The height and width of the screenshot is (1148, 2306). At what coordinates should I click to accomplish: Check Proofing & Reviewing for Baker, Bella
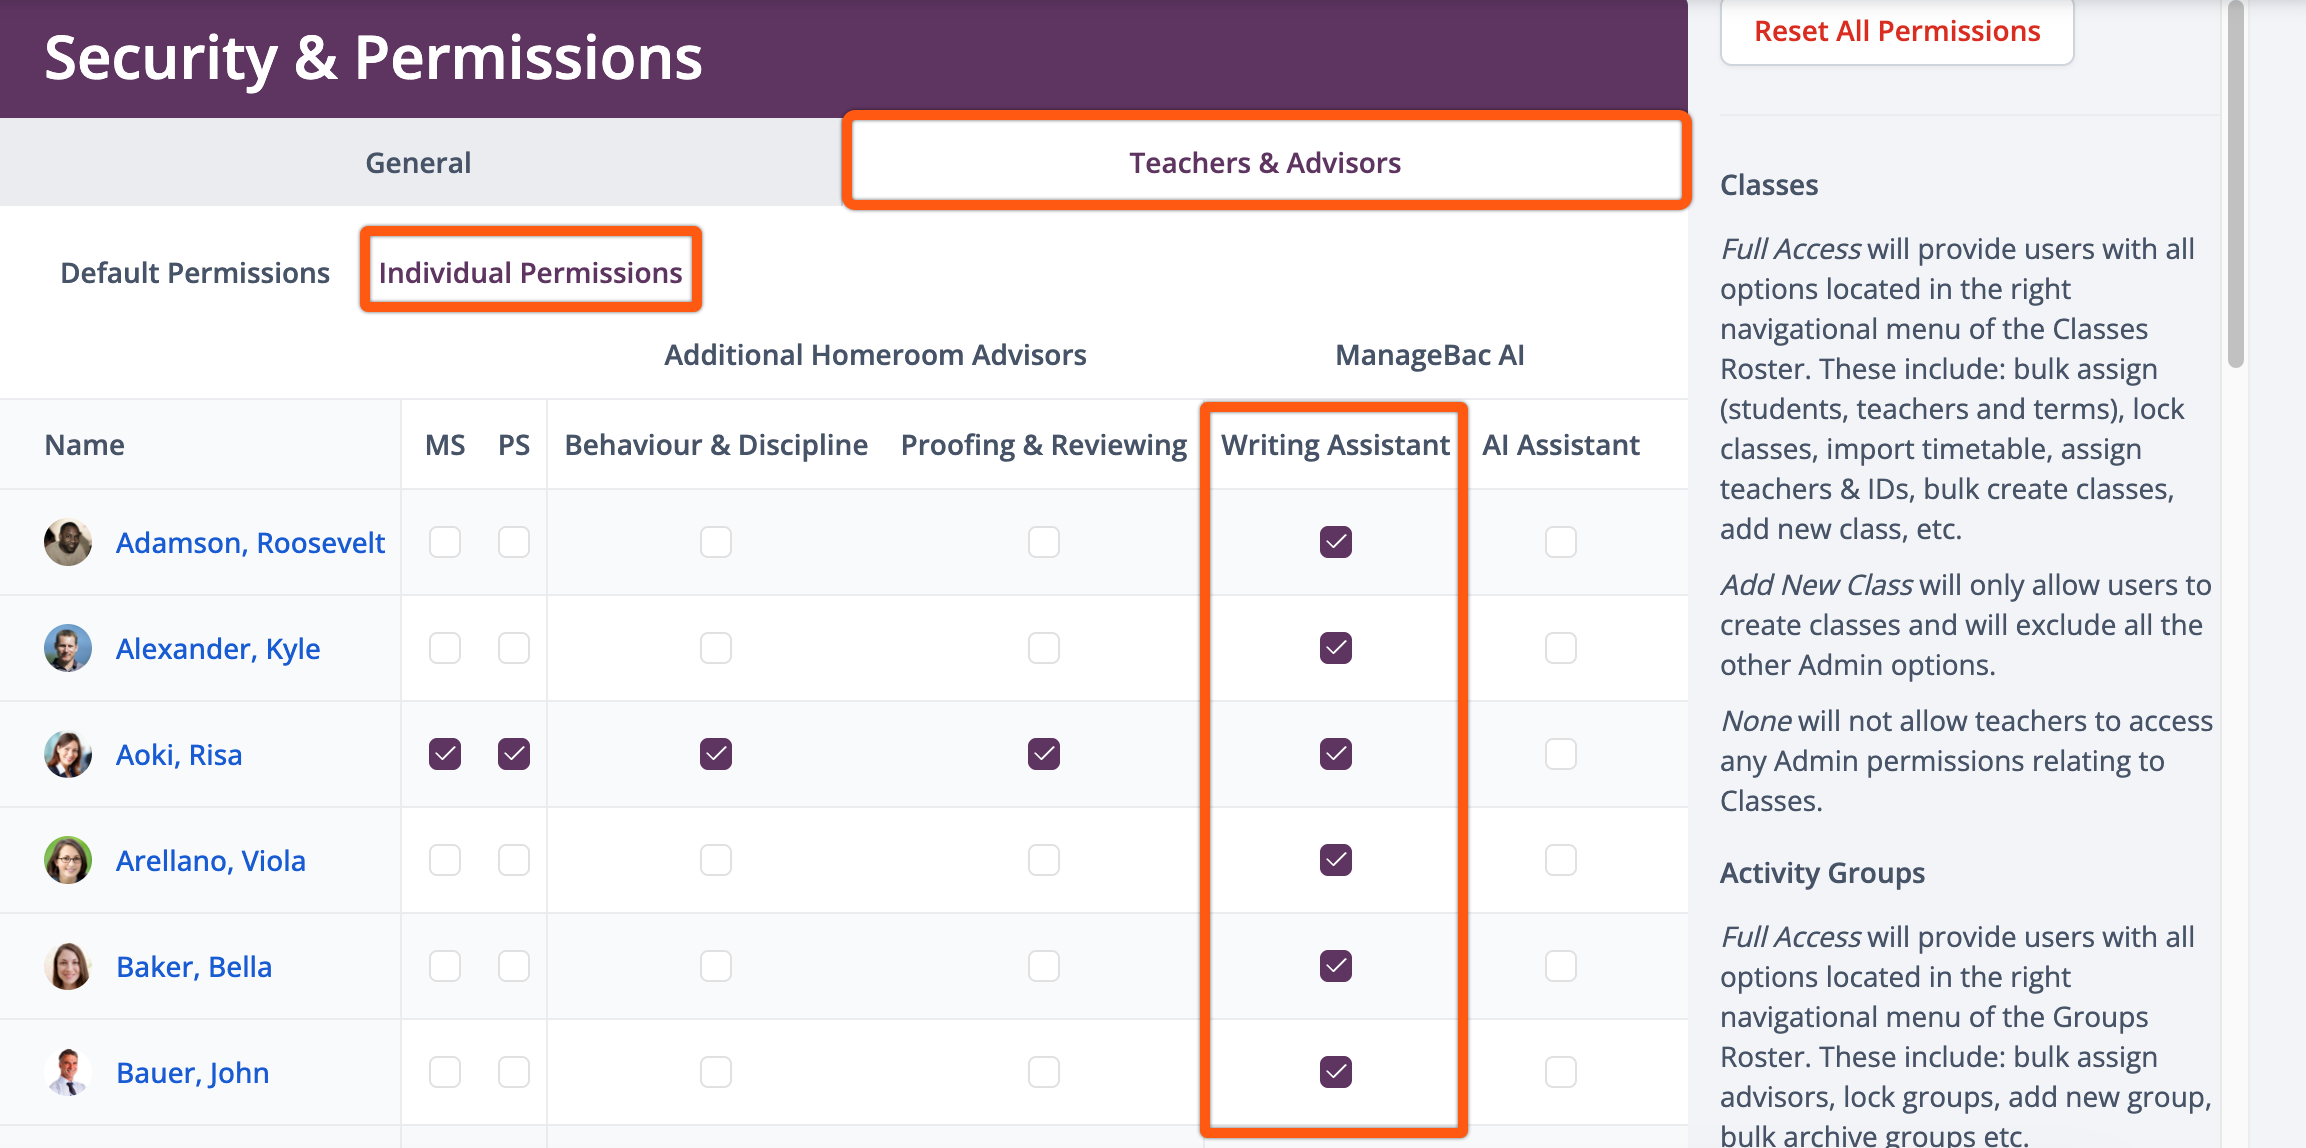pos(1043,966)
